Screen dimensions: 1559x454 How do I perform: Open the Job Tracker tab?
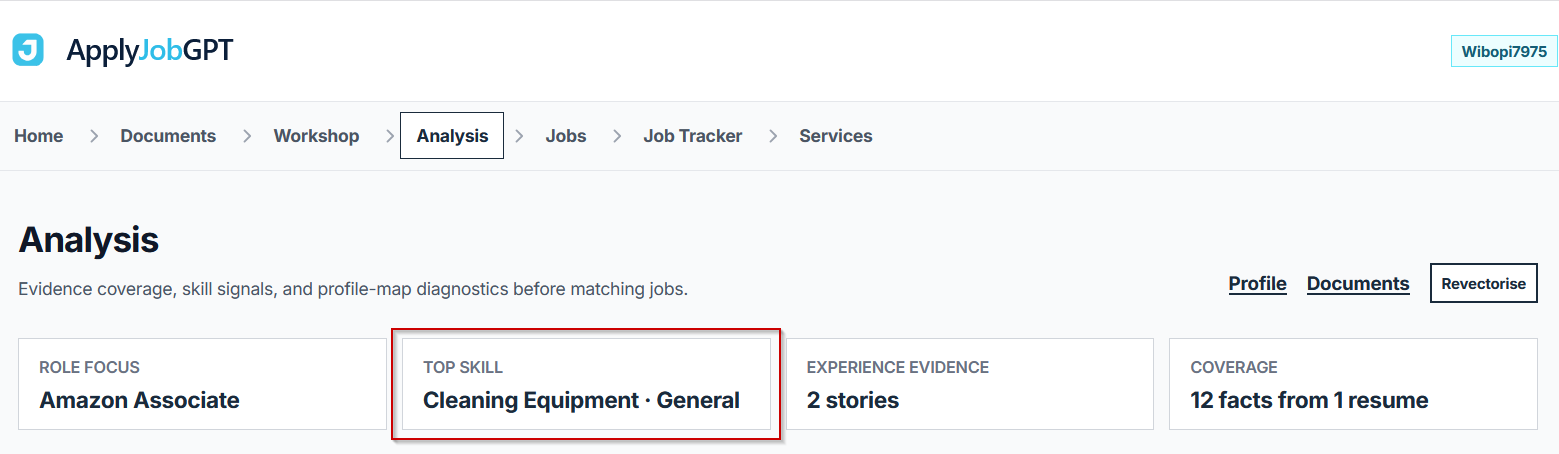[x=692, y=136]
